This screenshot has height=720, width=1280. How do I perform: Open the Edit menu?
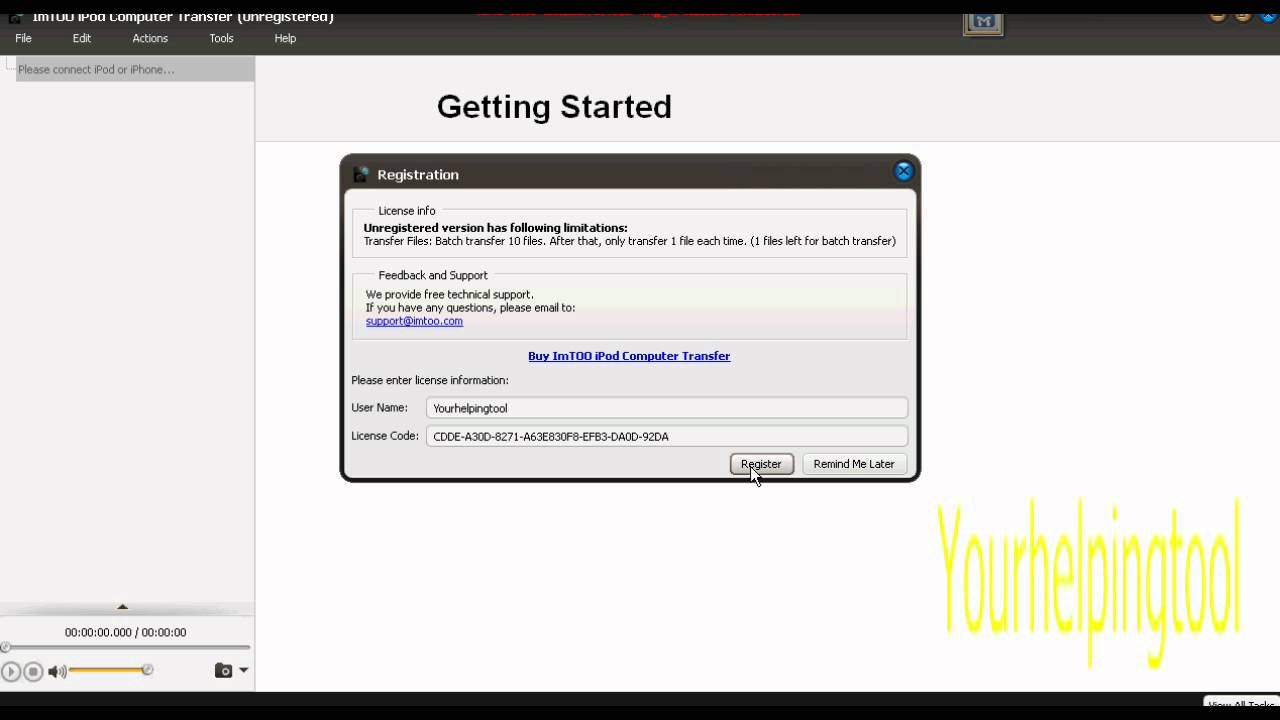tap(82, 38)
